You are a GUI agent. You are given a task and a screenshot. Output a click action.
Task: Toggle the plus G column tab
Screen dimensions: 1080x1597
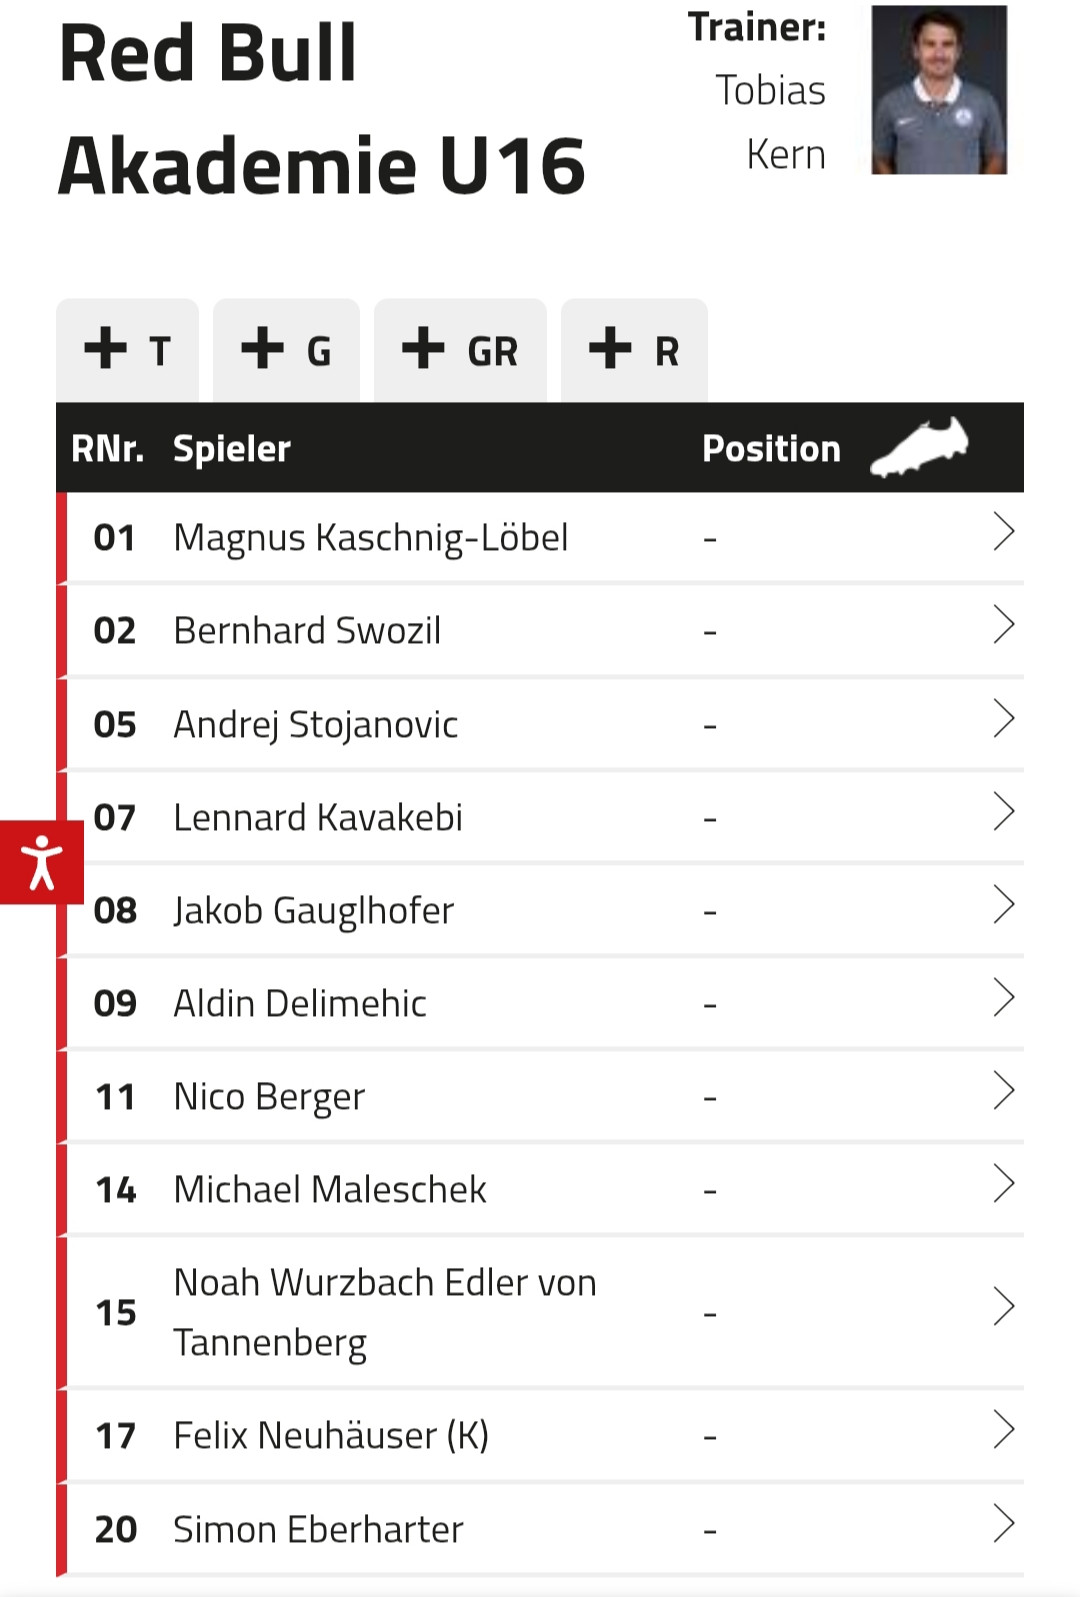(x=286, y=351)
